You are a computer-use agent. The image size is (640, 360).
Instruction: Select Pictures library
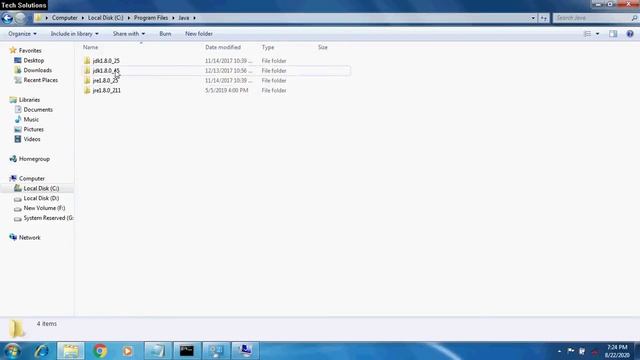[33, 129]
